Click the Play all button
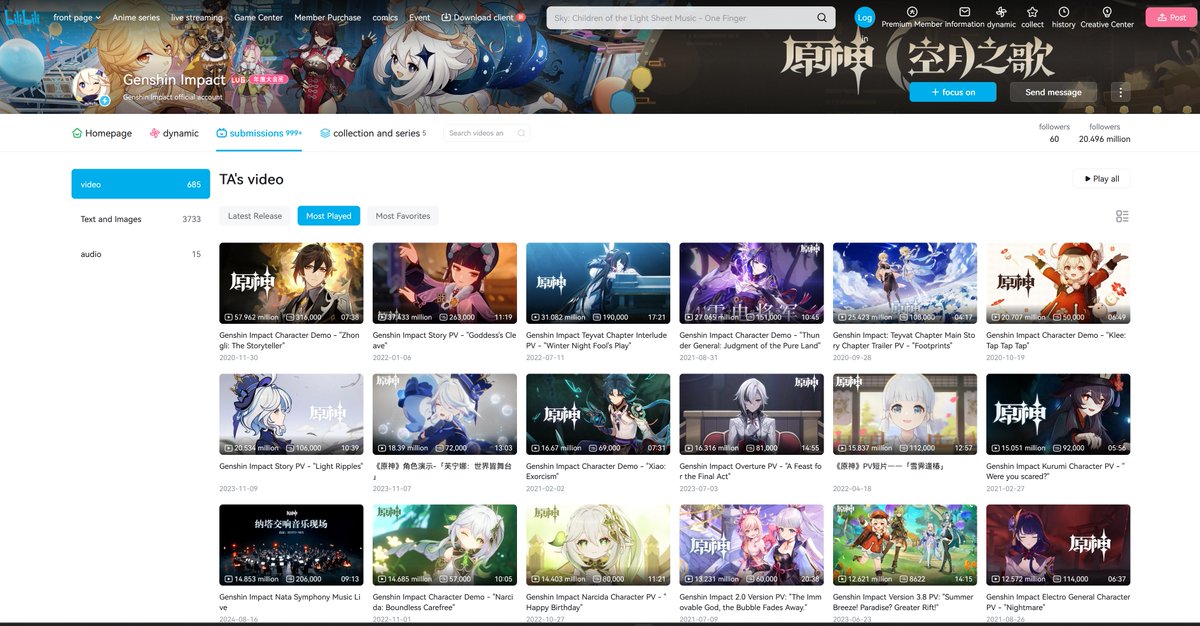The height and width of the screenshot is (626, 1200). 1102,179
